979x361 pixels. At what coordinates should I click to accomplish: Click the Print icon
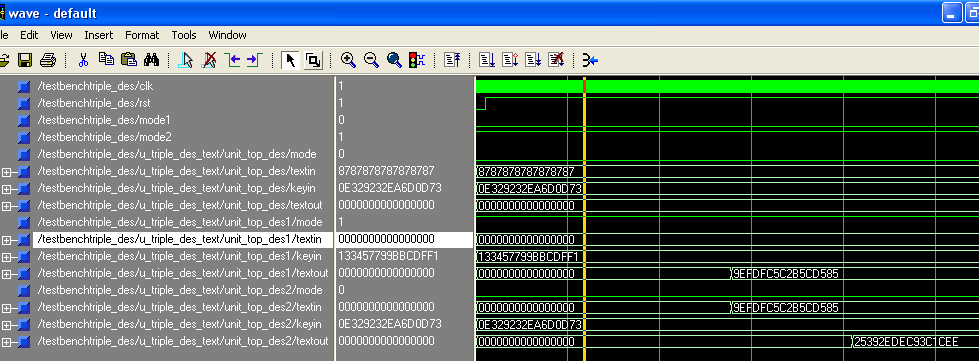(x=48, y=60)
